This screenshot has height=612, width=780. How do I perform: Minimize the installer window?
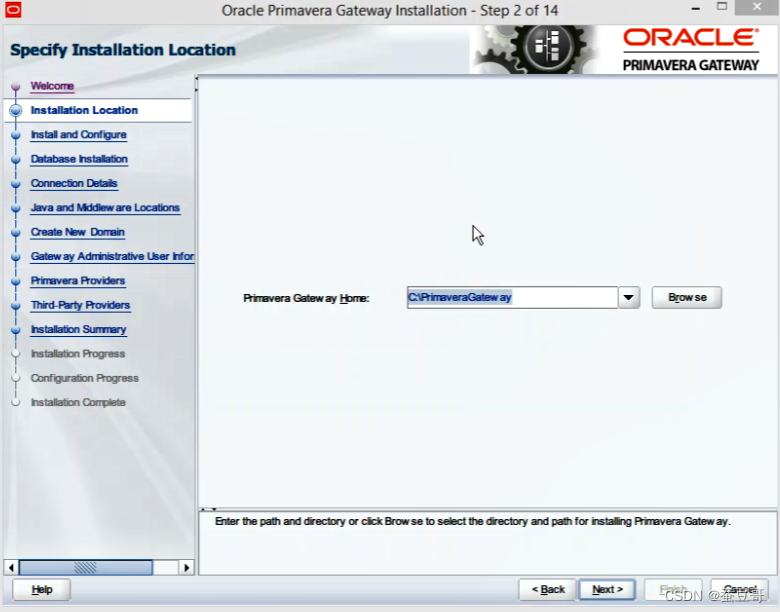(x=695, y=8)
